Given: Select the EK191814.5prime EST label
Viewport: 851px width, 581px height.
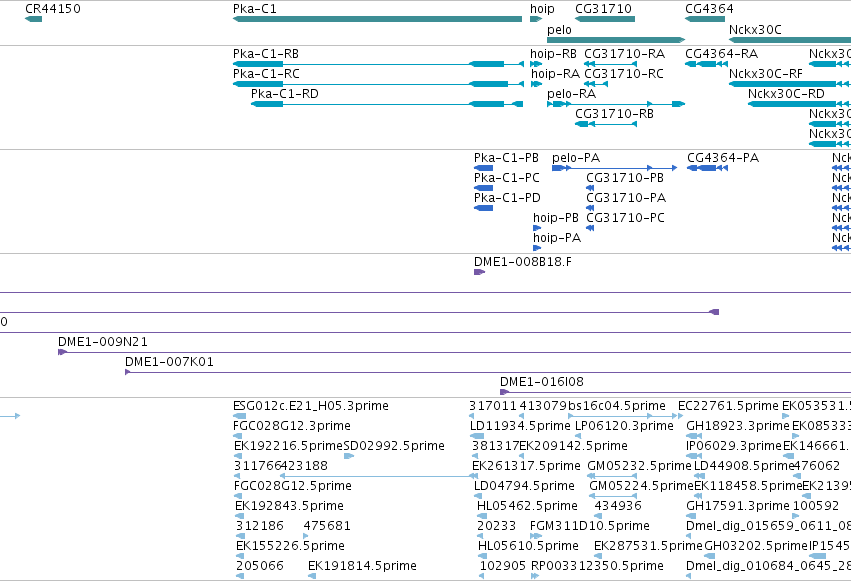Looking at the screenshot, I should click(362, 566).
